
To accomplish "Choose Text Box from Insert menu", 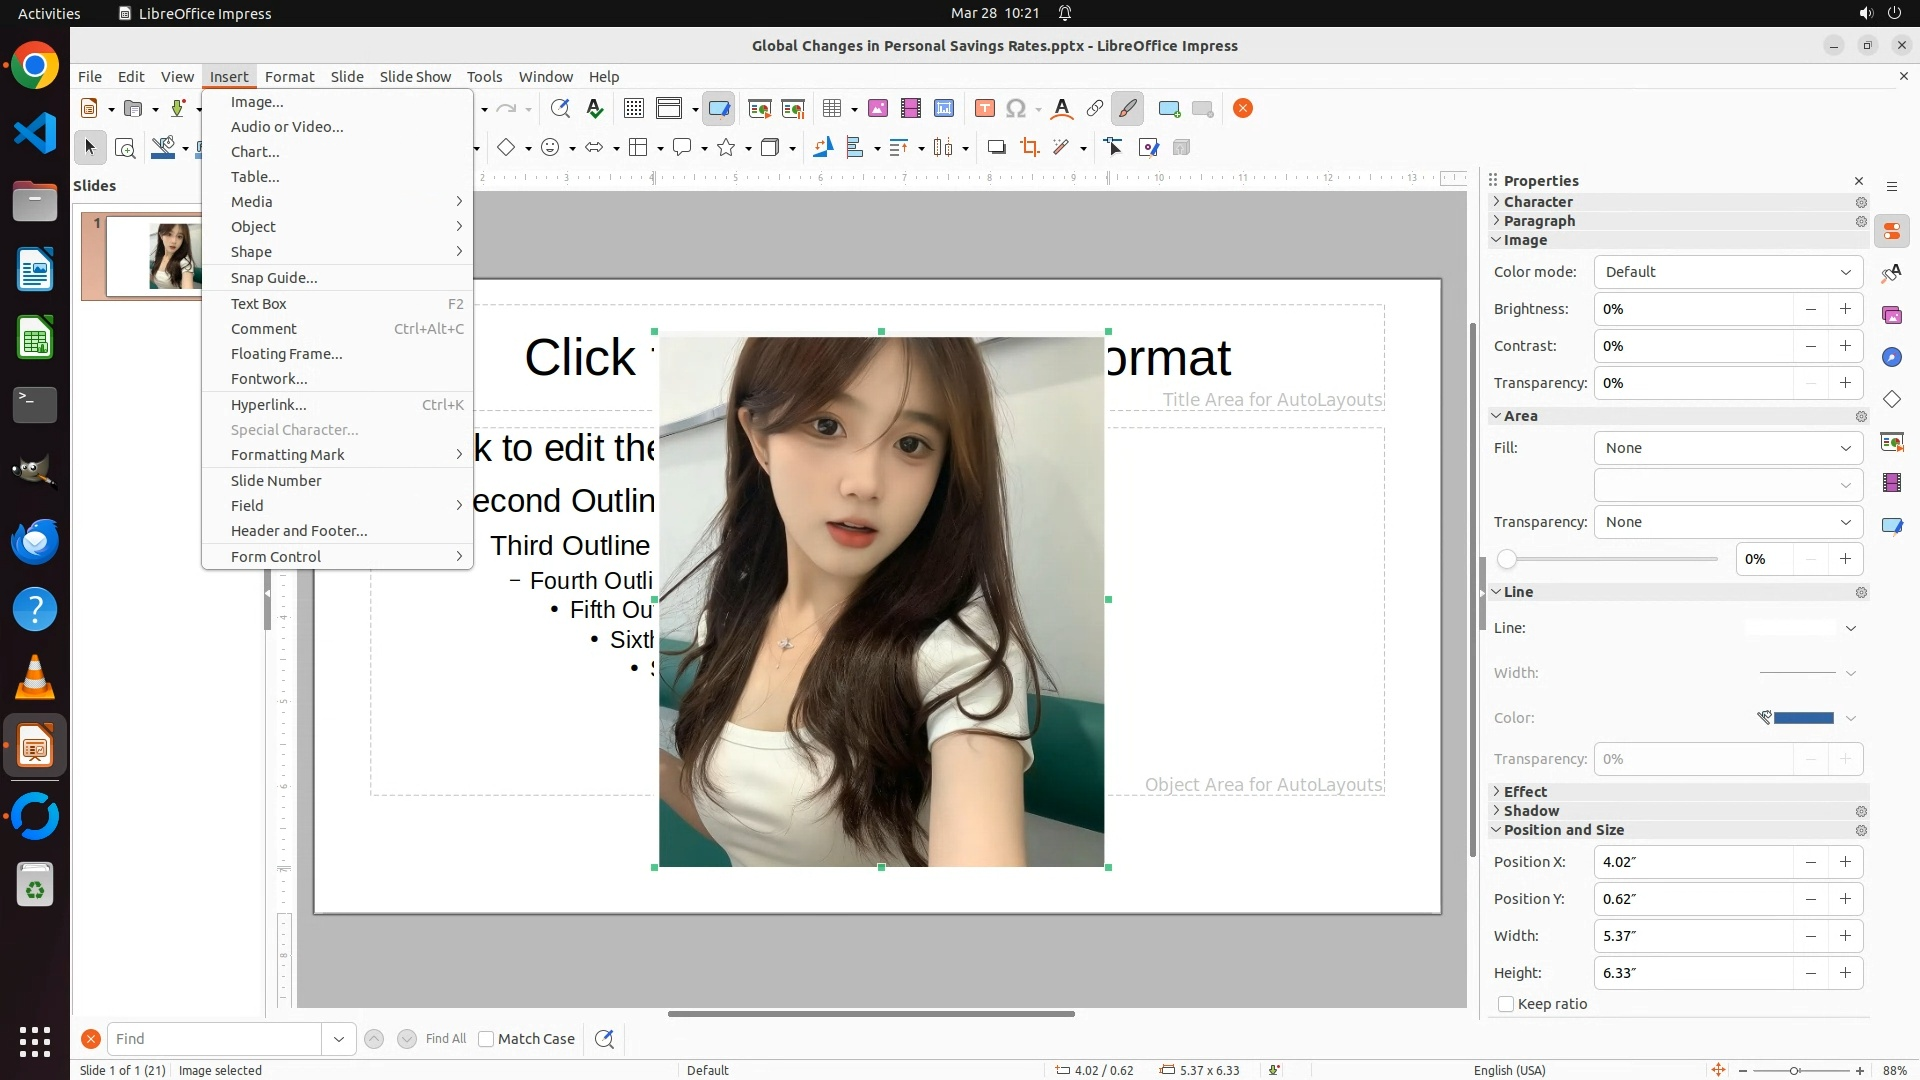I will coord(259,304).
